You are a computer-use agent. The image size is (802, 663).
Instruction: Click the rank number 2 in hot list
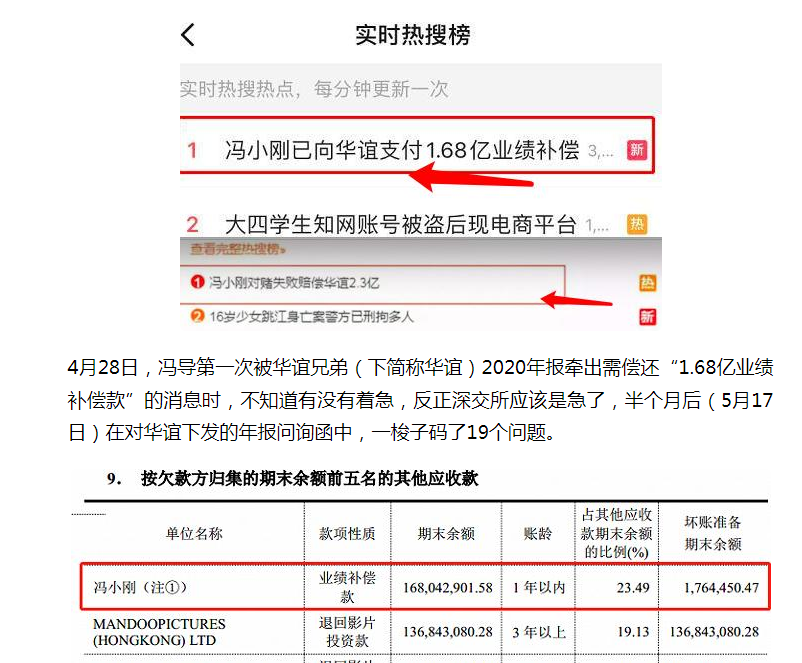[192, 225]
